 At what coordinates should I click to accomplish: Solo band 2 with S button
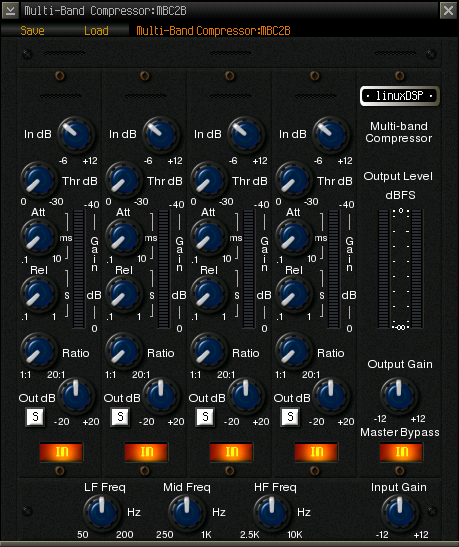click(x=120, y=417)
